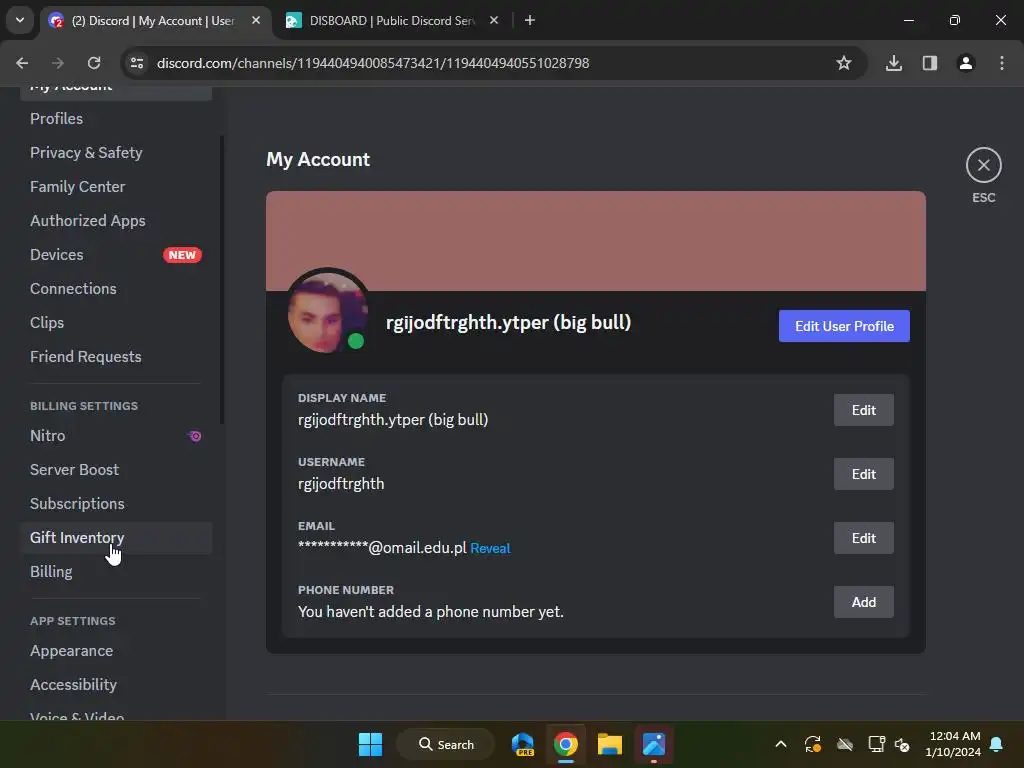The image size is (1024, 768).
Task: Open Friend Requests settings
Action: tap(116, 357)
